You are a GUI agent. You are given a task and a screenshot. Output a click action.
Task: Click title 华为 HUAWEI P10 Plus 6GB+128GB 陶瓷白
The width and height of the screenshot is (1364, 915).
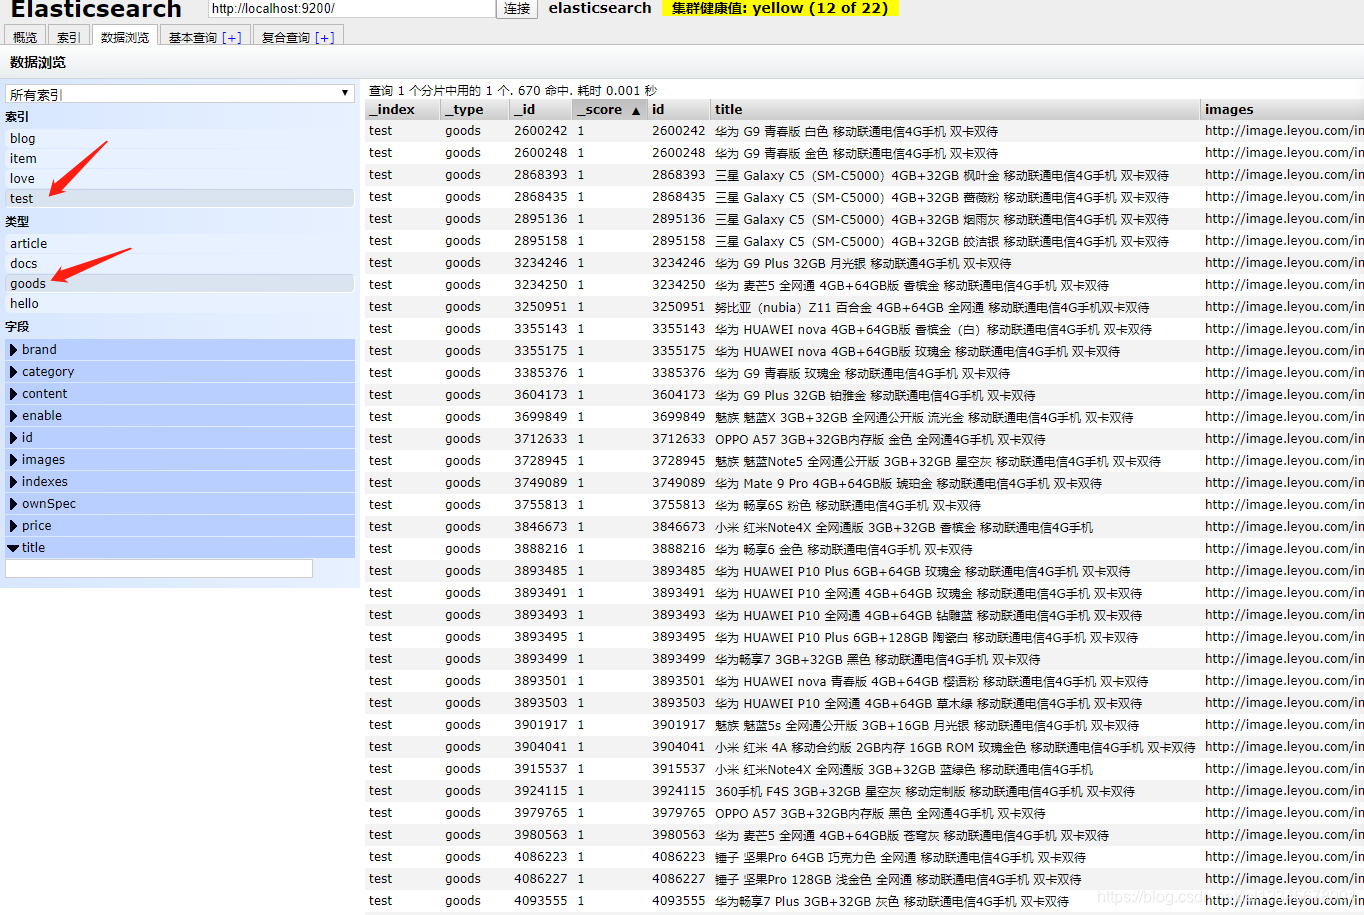[926, 637]
